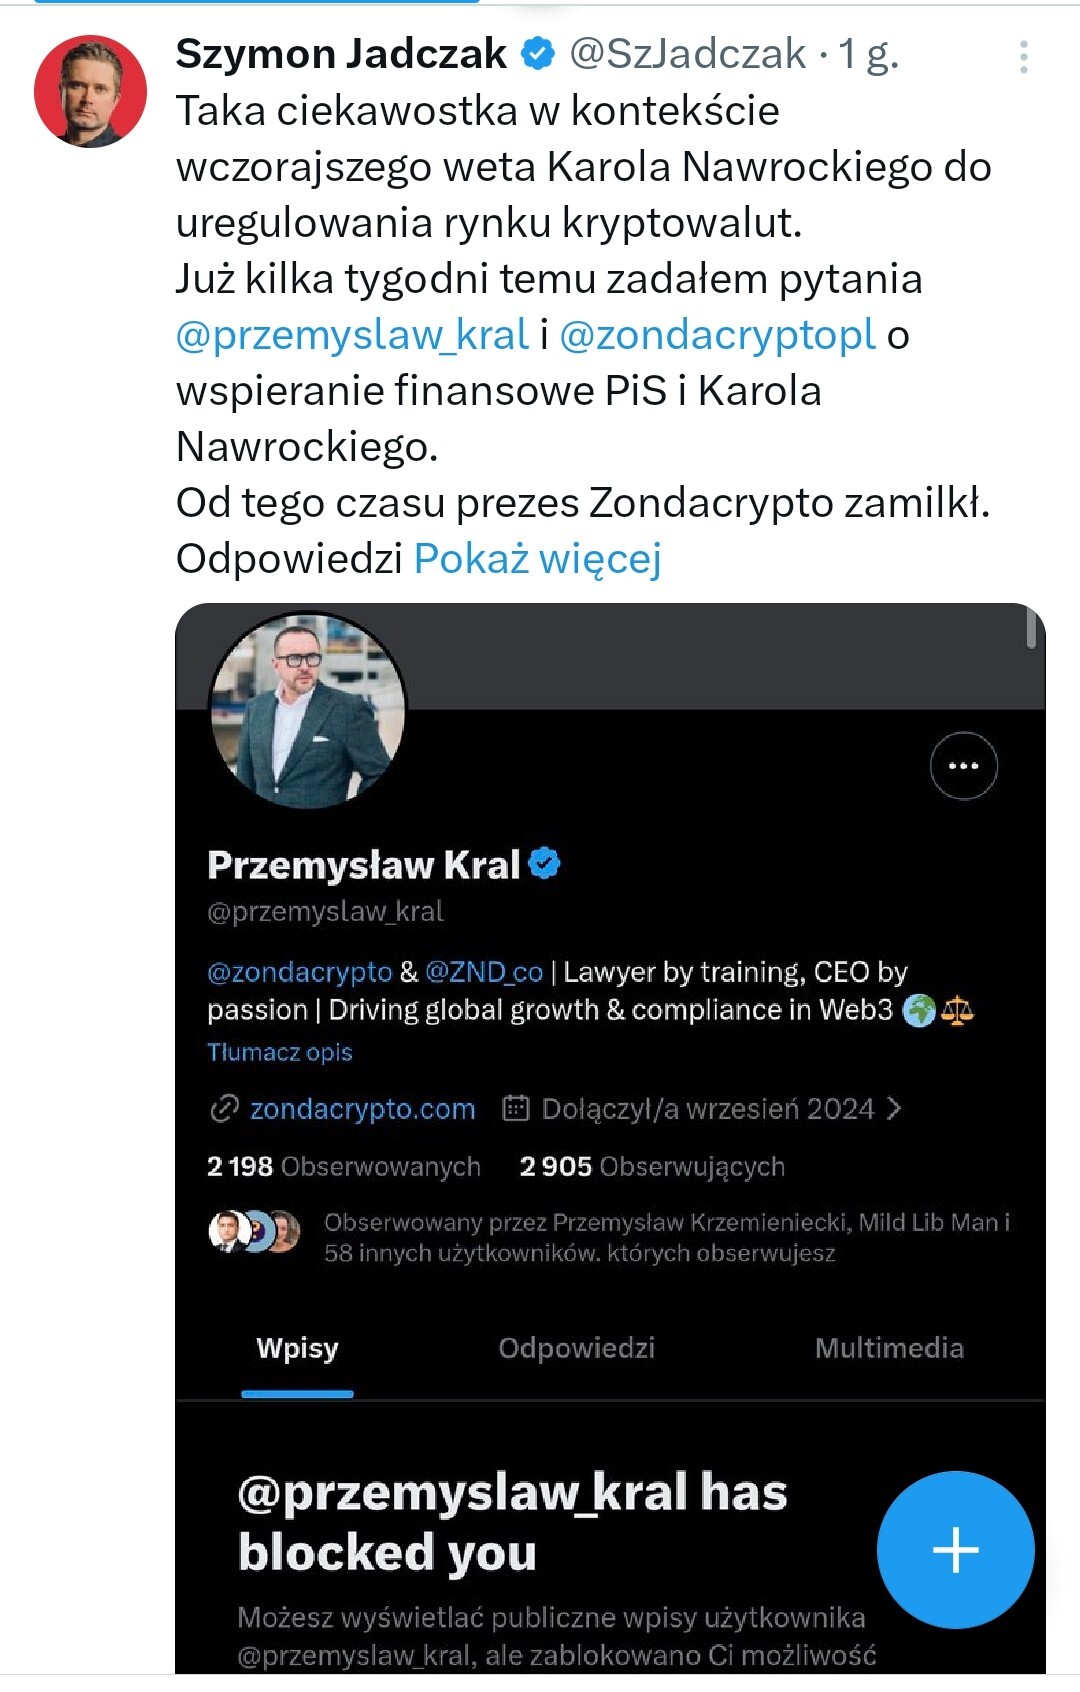Click the @zondacryptopl mention link
The height and width of the screenshot is (1692, 1080).
coord(717,335)
